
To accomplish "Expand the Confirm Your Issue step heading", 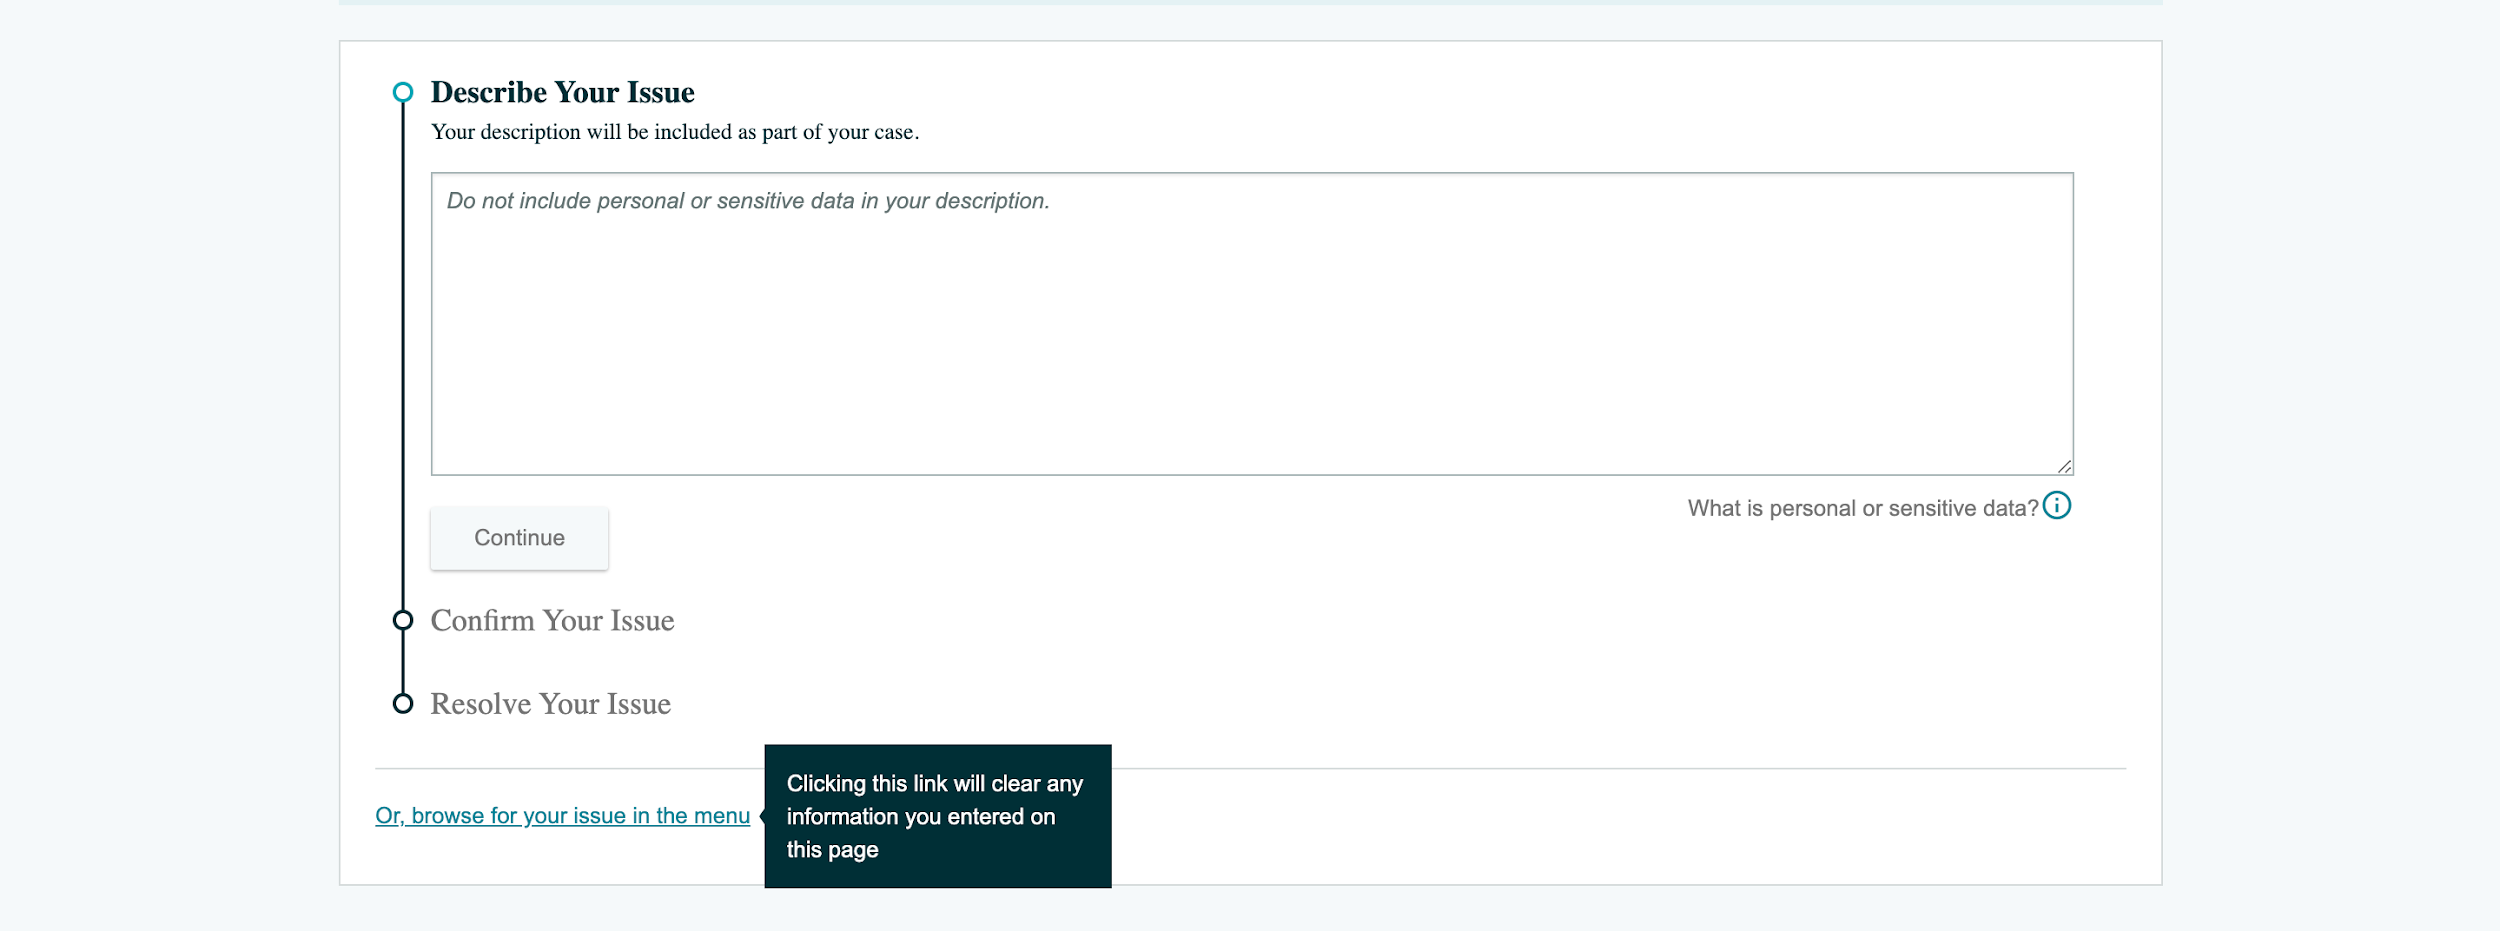I will (x=552, y=621).
